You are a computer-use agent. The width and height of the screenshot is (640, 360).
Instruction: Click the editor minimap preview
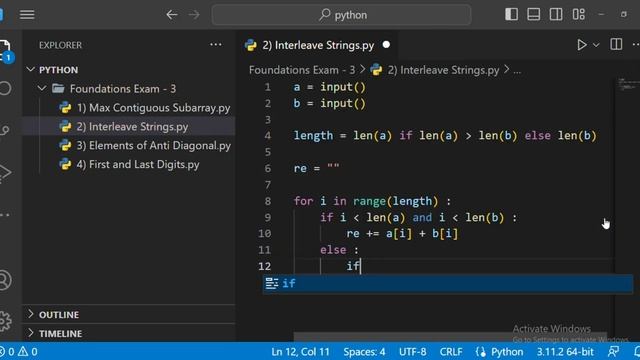627,85
